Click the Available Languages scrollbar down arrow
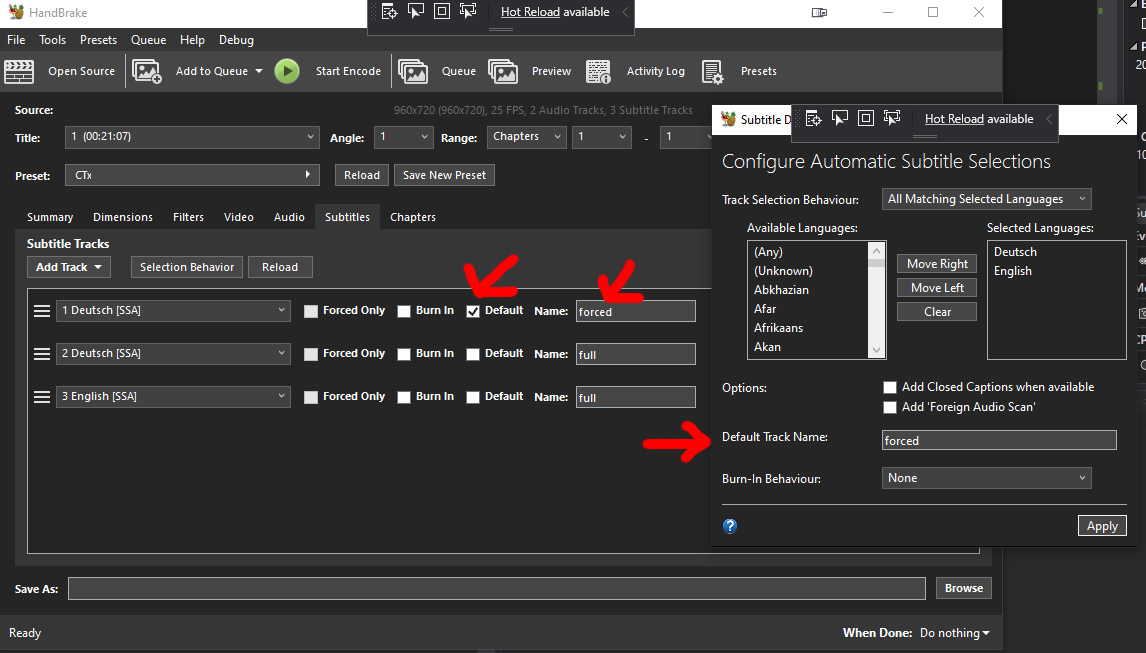The height and width of the screenshot is (653, 1146). point(876,350)
